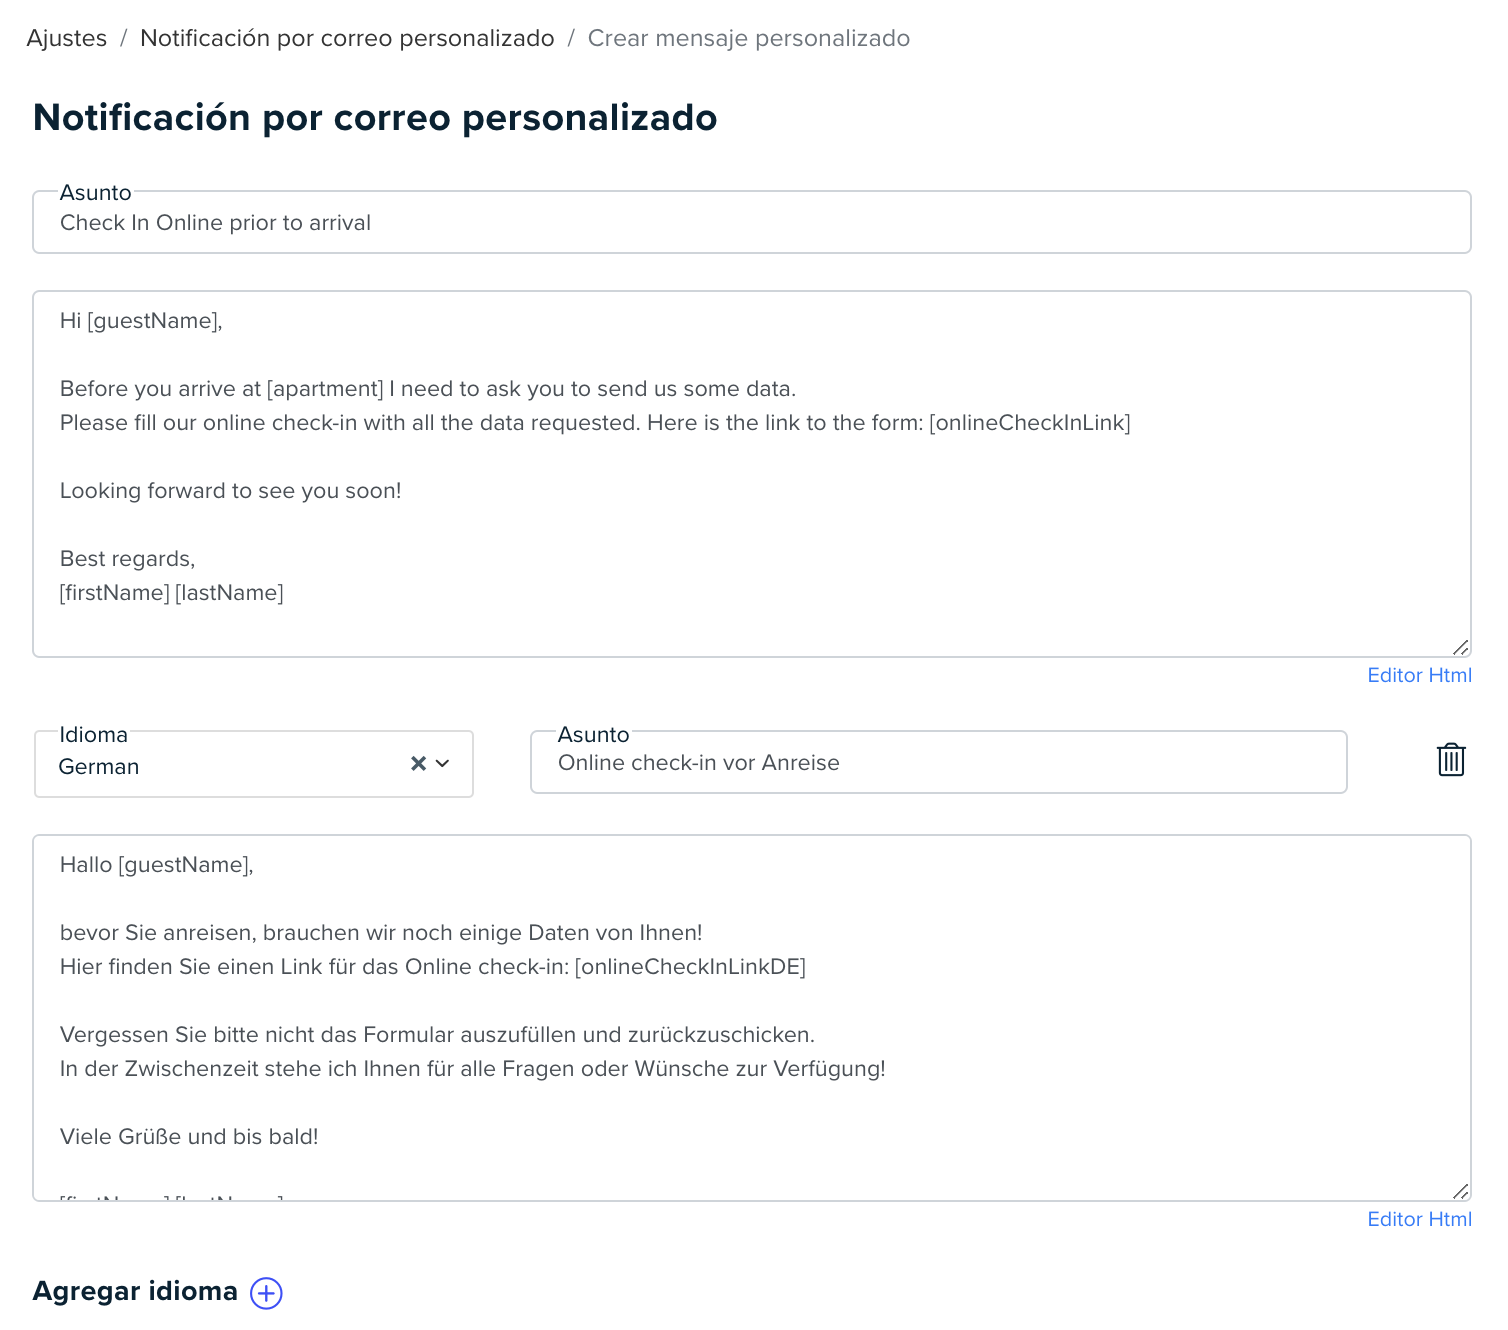Select the Crear mensaje personalizado breadcrumb

pyautogui.click(x=749, y=38)
